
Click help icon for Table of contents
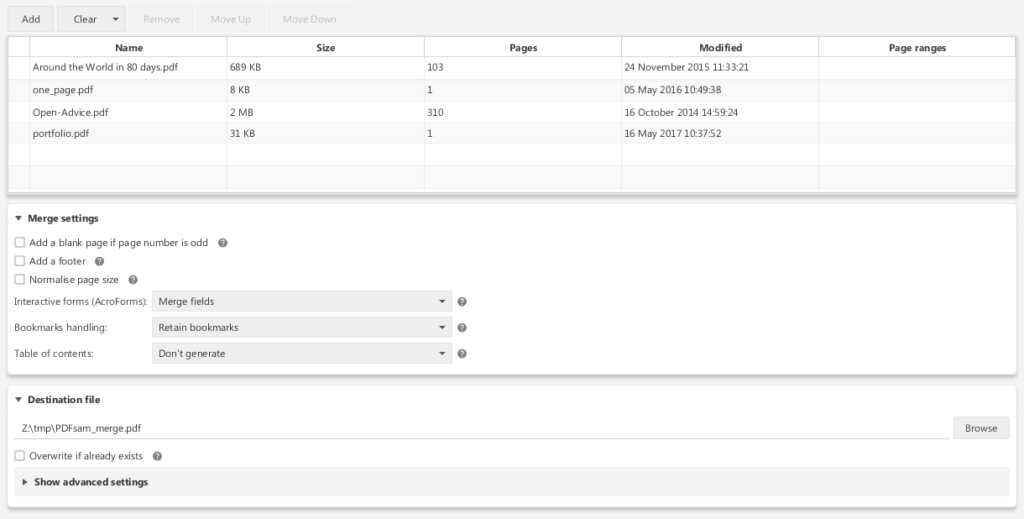[x=462, y=354]
